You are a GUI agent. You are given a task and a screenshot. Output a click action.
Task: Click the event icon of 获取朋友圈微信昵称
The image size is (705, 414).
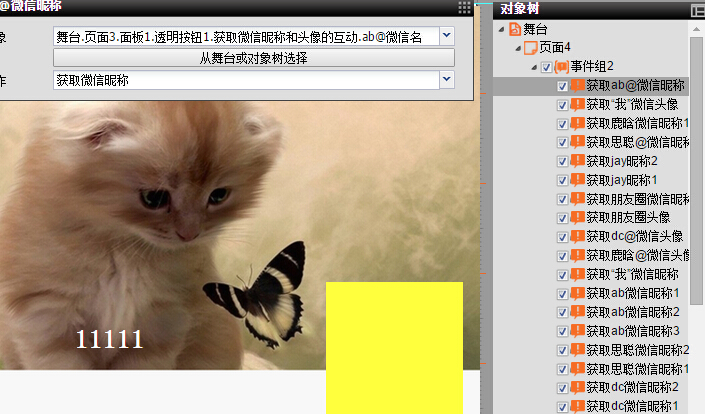point(577,199)
